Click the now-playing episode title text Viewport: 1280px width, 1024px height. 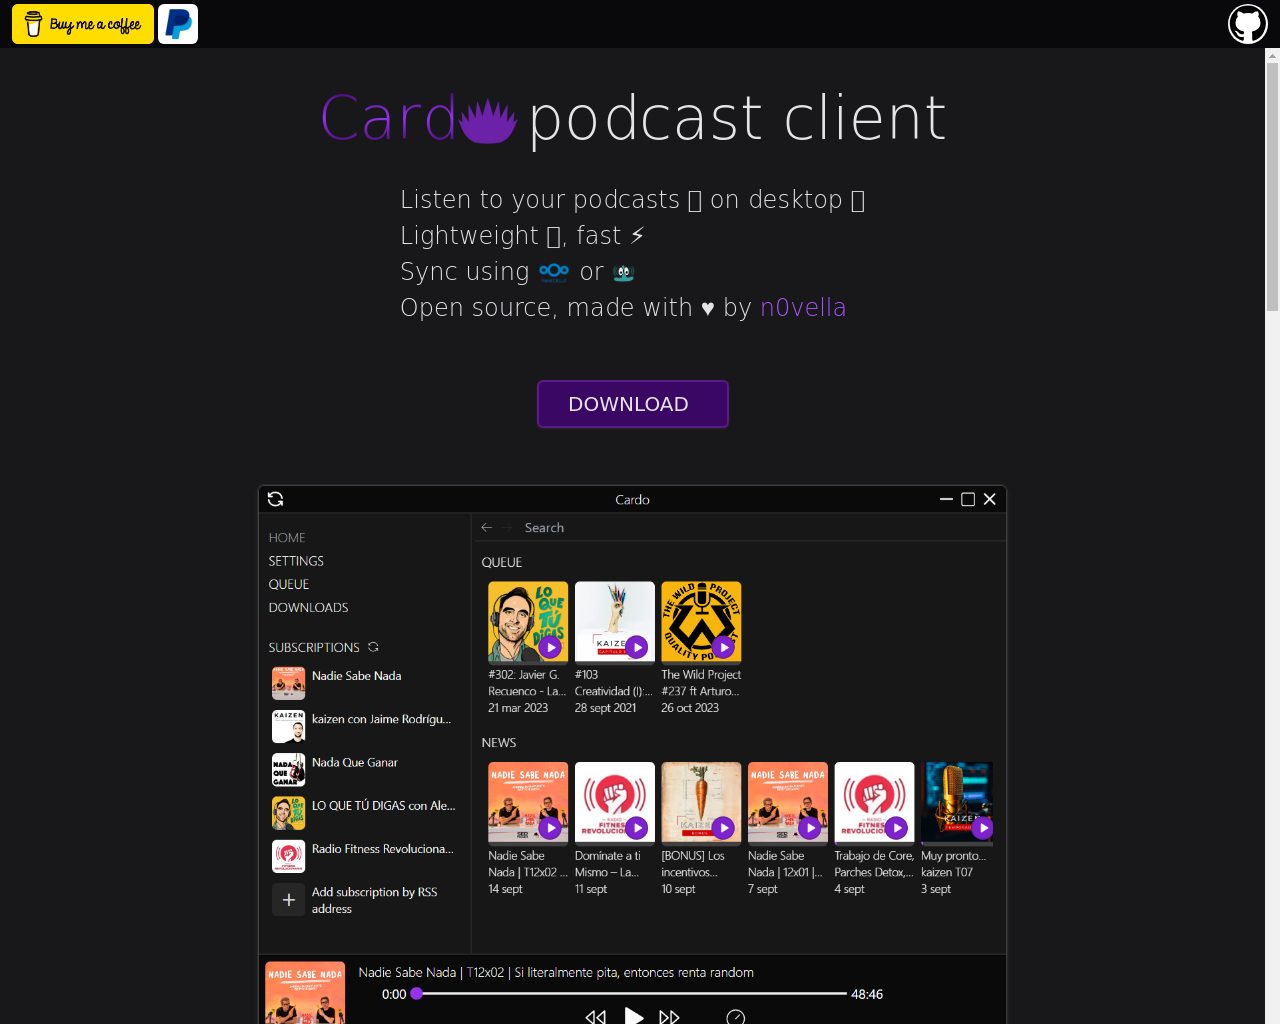(x=556, y=972)
